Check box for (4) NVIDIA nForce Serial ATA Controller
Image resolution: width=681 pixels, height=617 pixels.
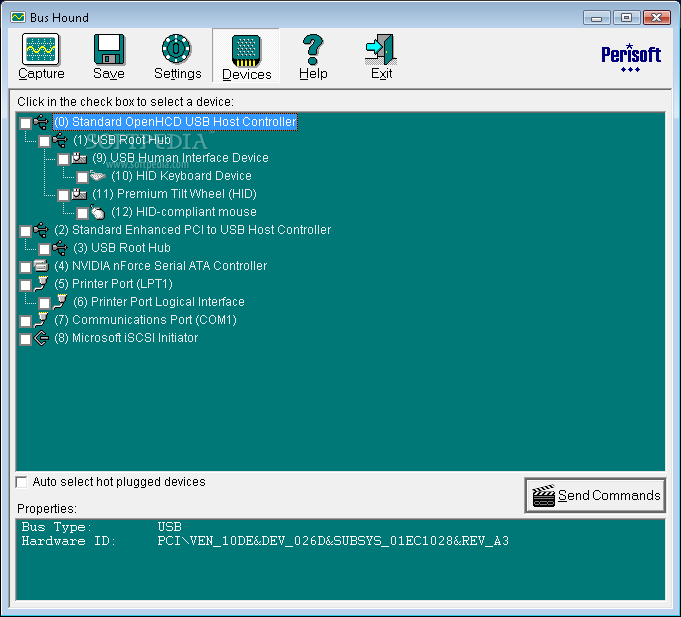click(25, 267)
